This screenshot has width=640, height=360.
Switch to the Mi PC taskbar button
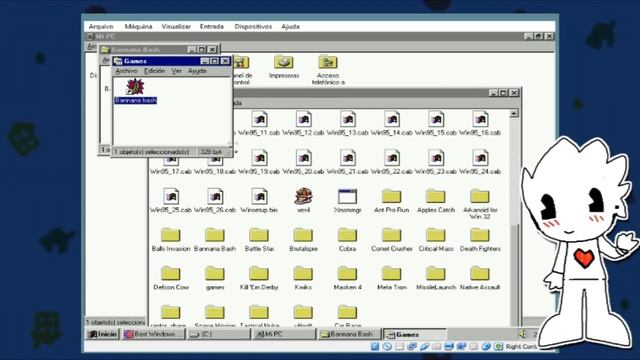[284, 334]
